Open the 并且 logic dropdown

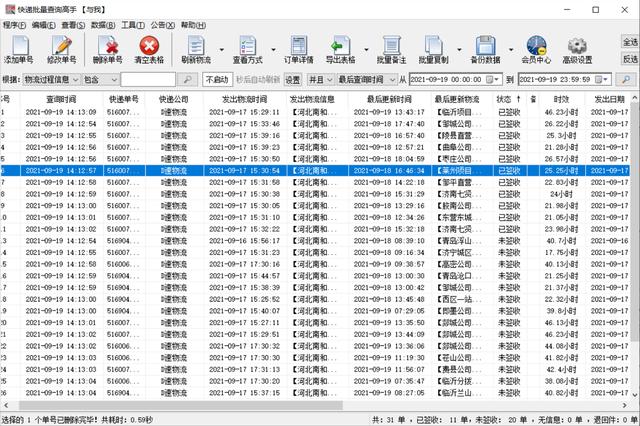[320, 79]
